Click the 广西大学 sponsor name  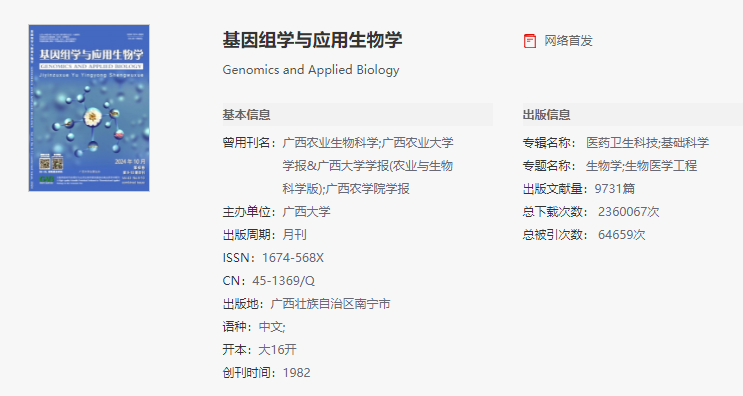pyautogui.click(x=307, y=212)
